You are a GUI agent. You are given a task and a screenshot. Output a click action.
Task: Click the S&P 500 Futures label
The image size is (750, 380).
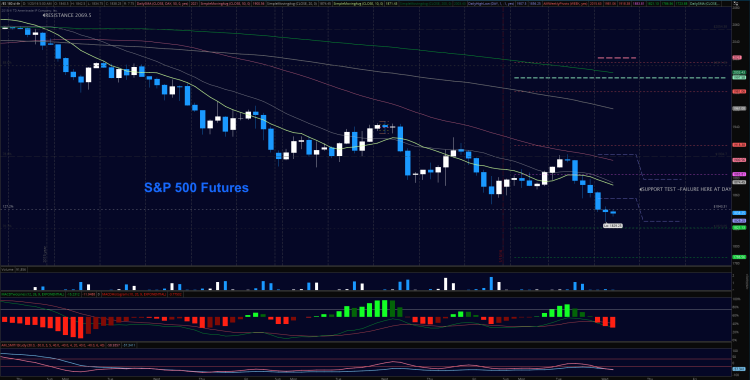(x=197, y=188)
